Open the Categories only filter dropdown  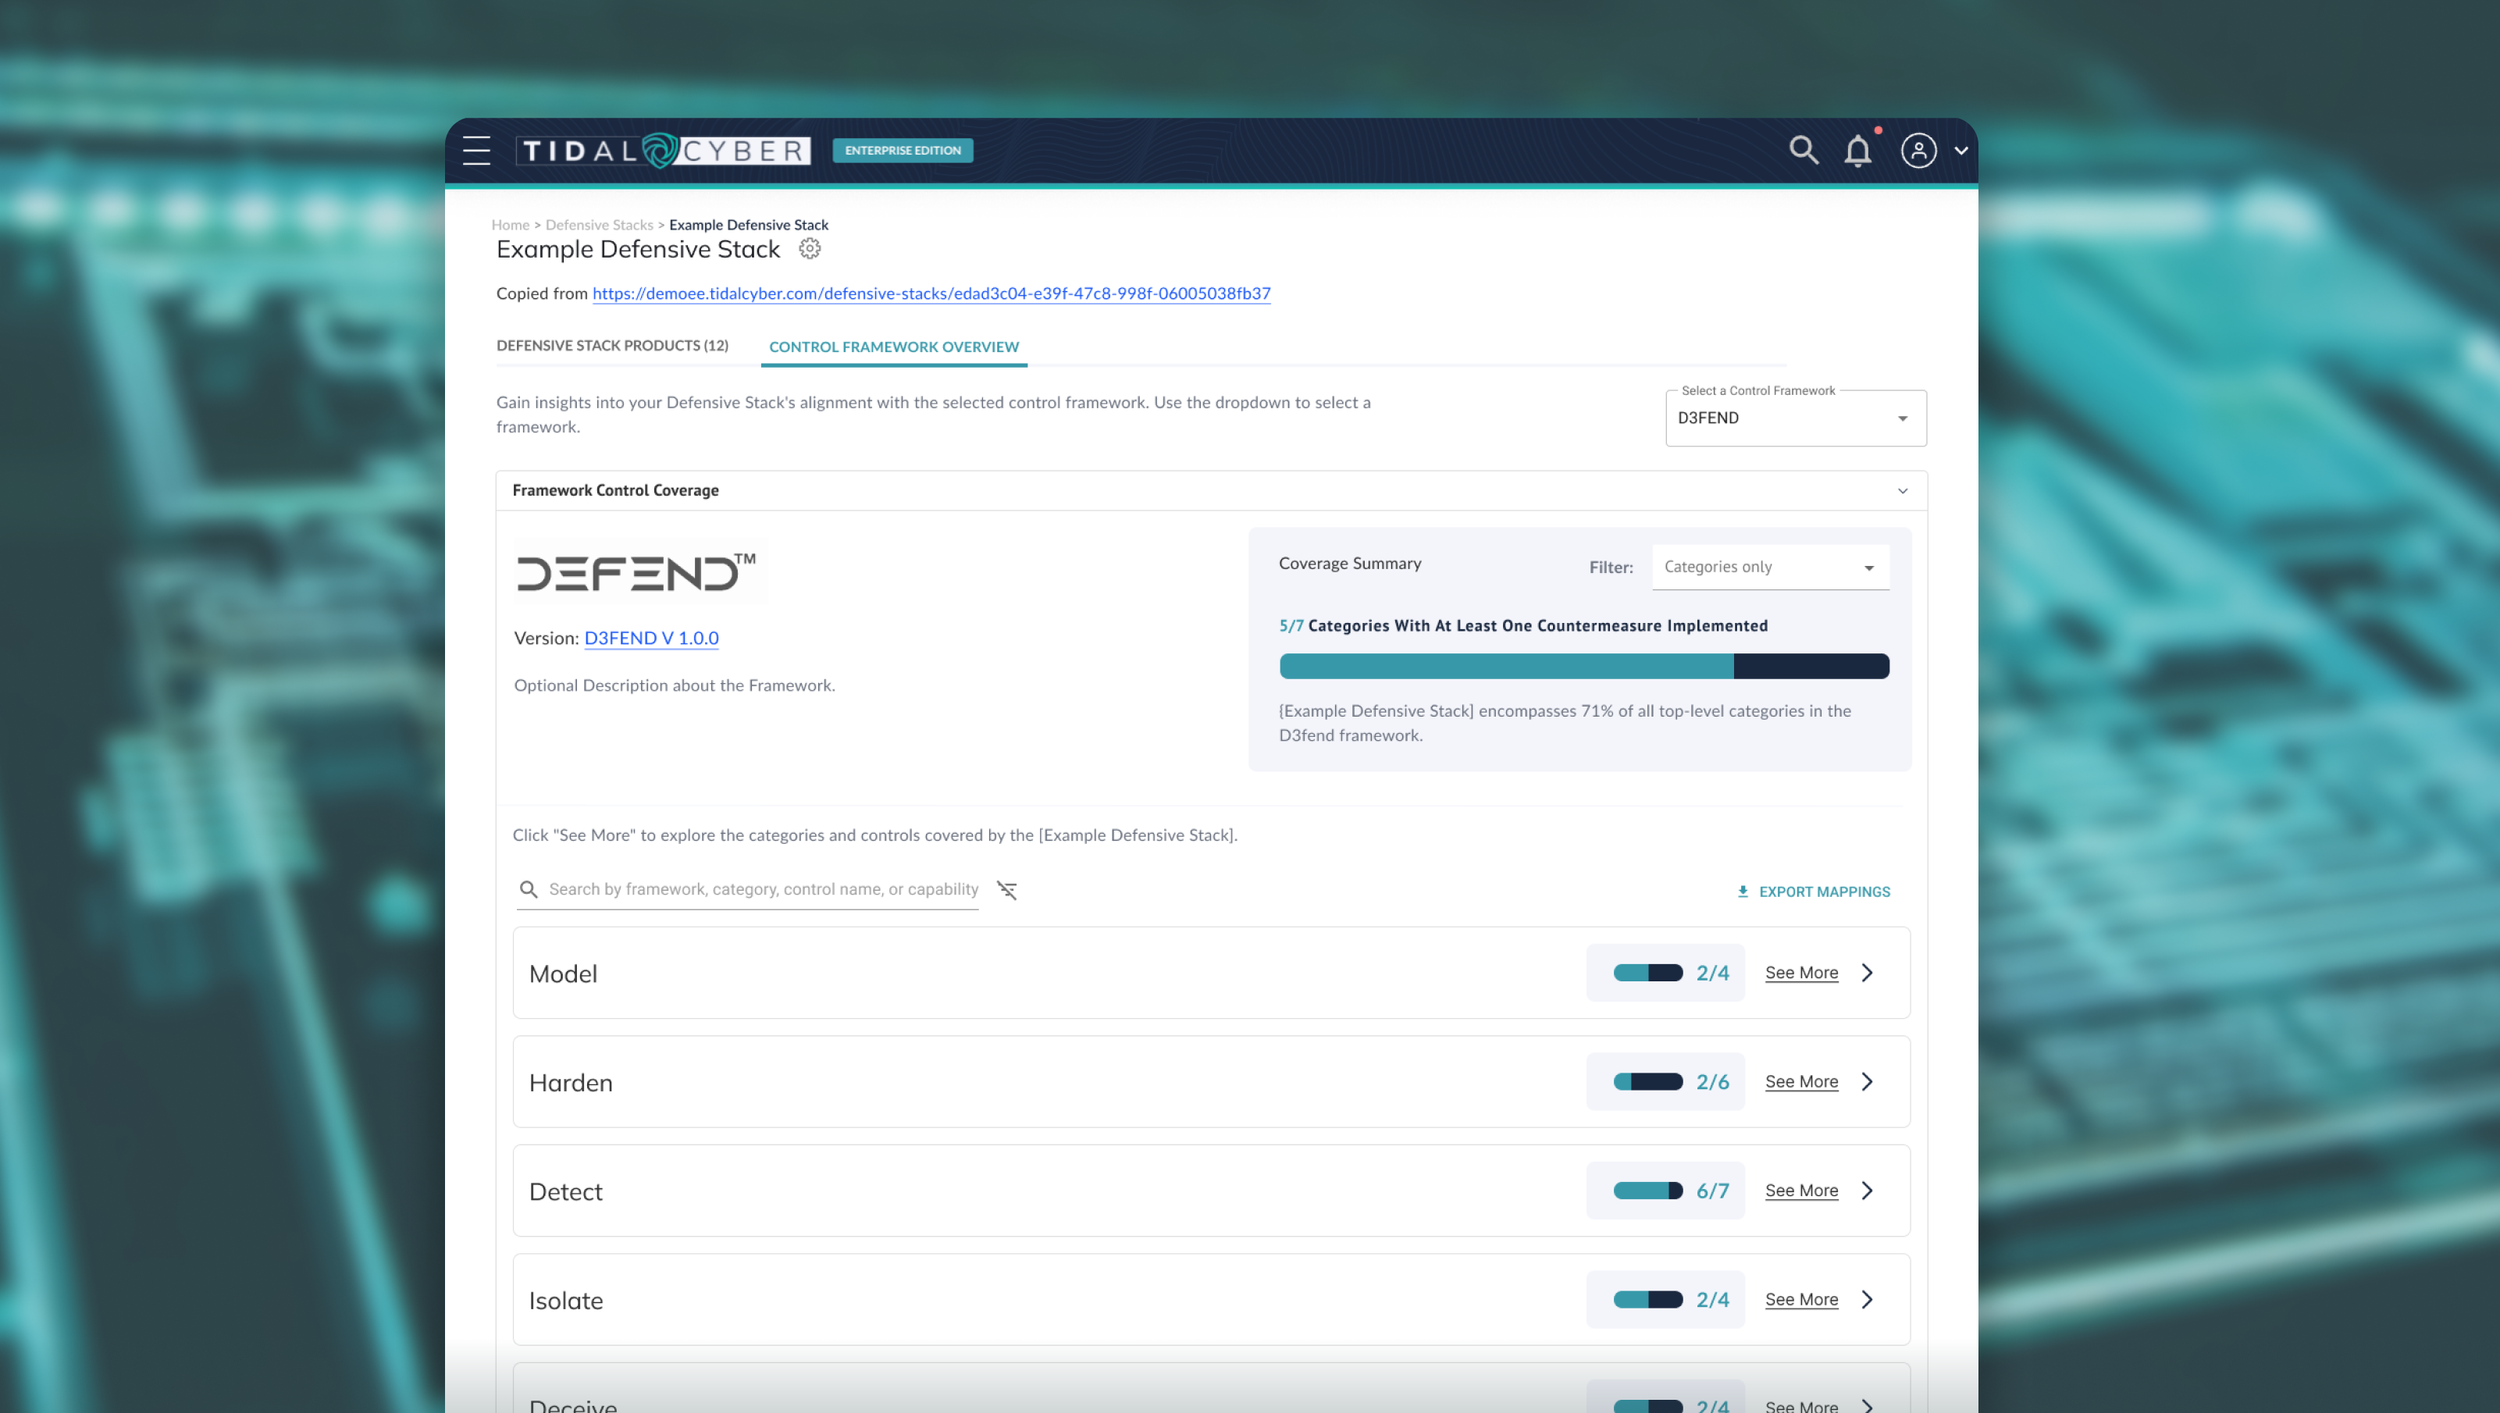(1769, 567)
